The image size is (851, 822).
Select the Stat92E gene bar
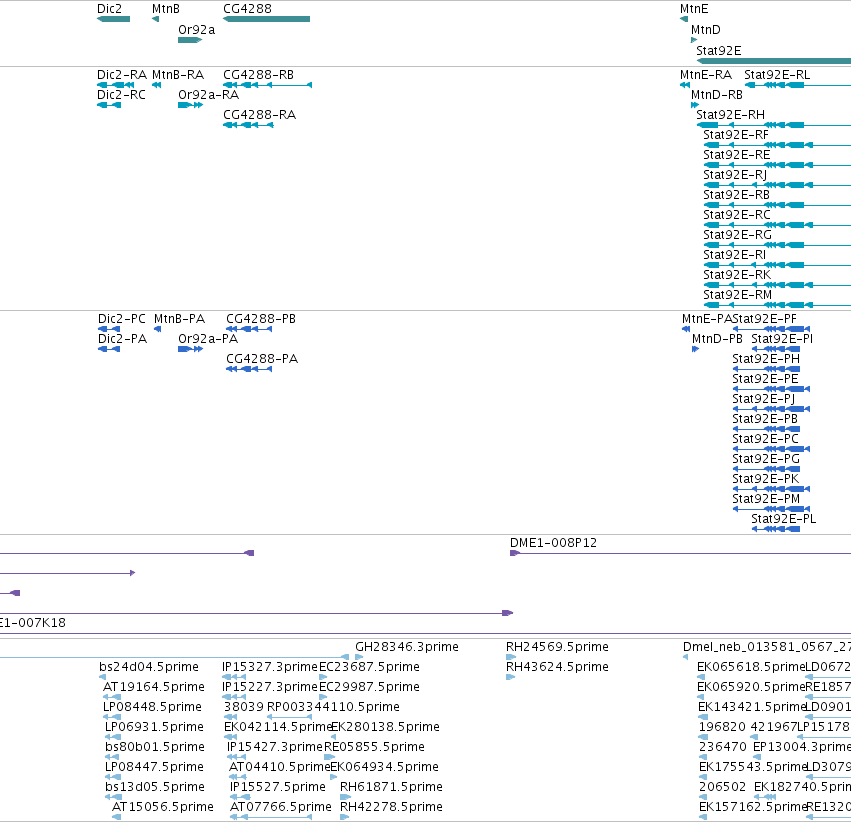(x=774, y=61)
